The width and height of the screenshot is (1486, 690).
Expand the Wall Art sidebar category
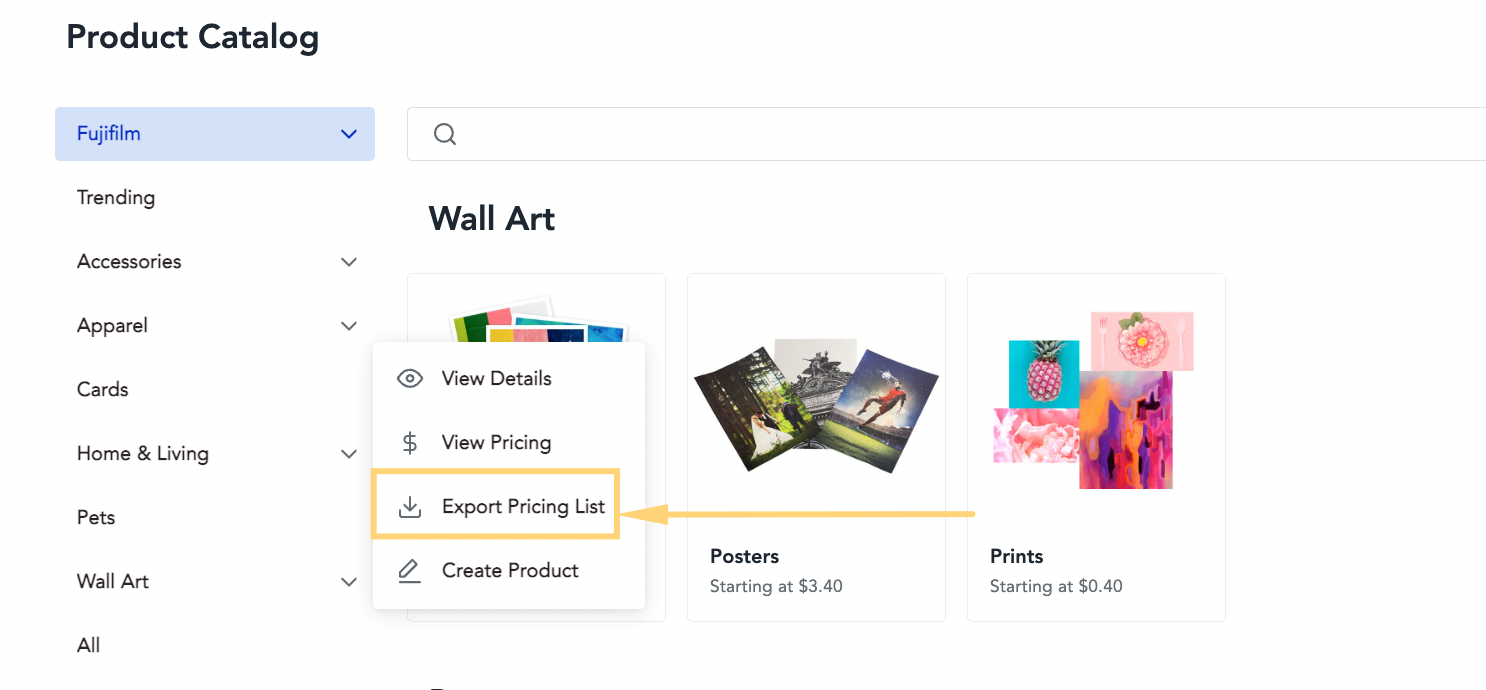point(349,582)
